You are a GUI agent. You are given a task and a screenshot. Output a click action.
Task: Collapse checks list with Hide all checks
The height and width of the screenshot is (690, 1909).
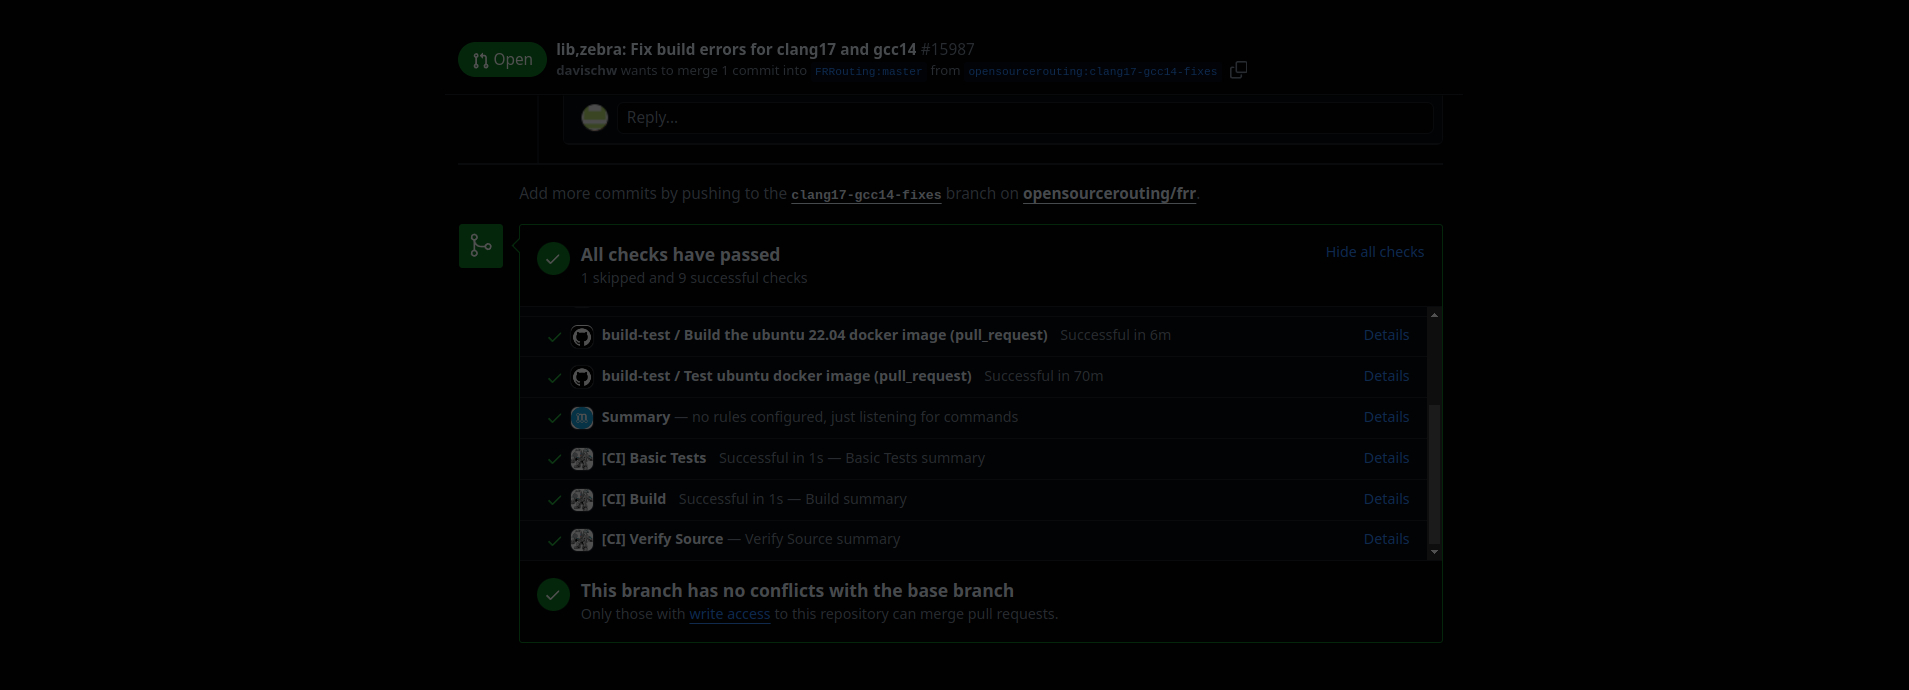click(x=1374, y=252)
